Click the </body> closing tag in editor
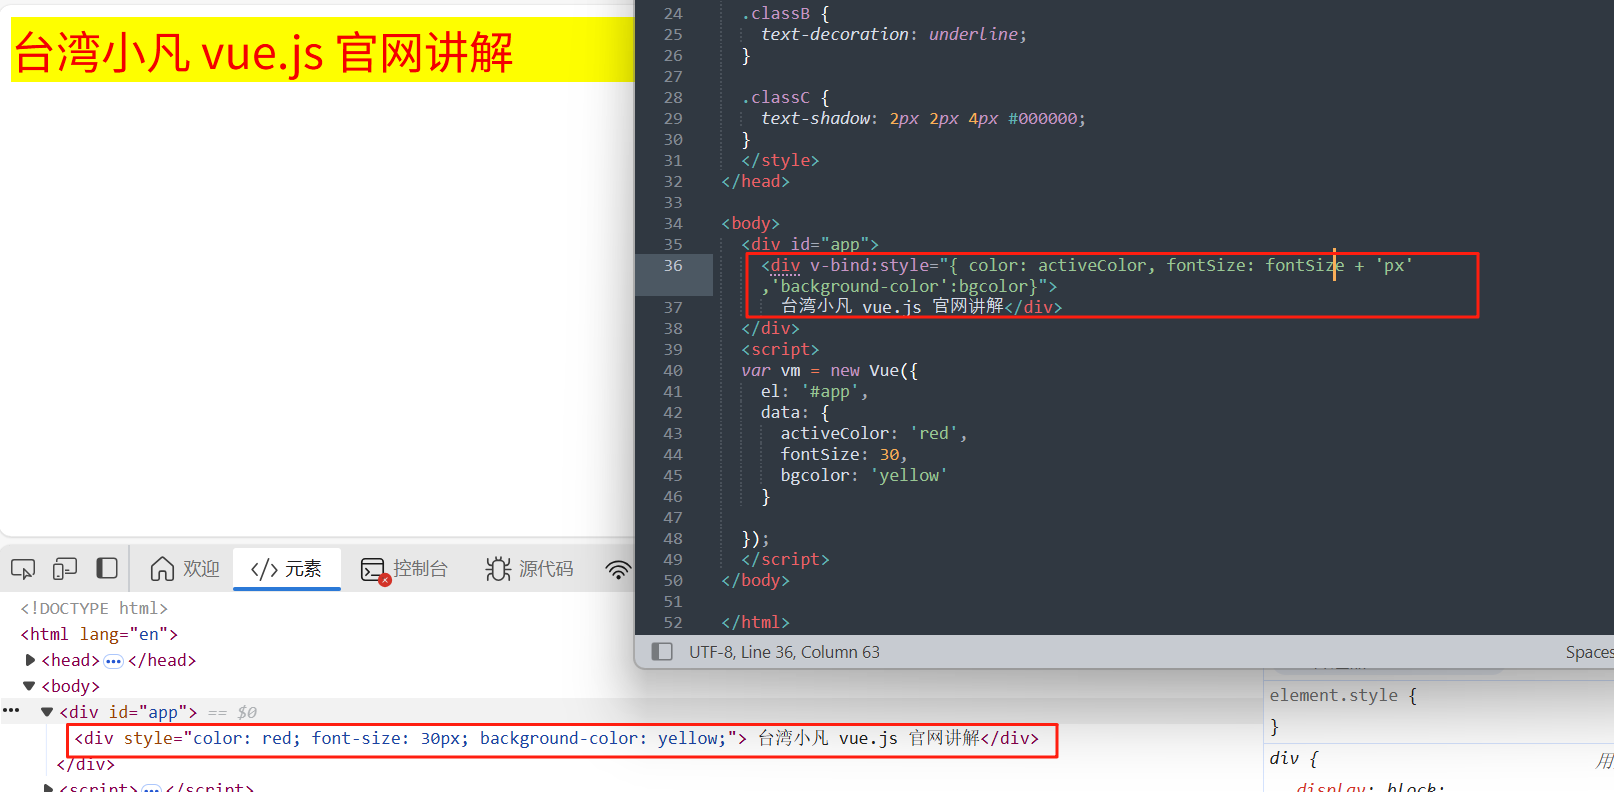 click(756, 580)
